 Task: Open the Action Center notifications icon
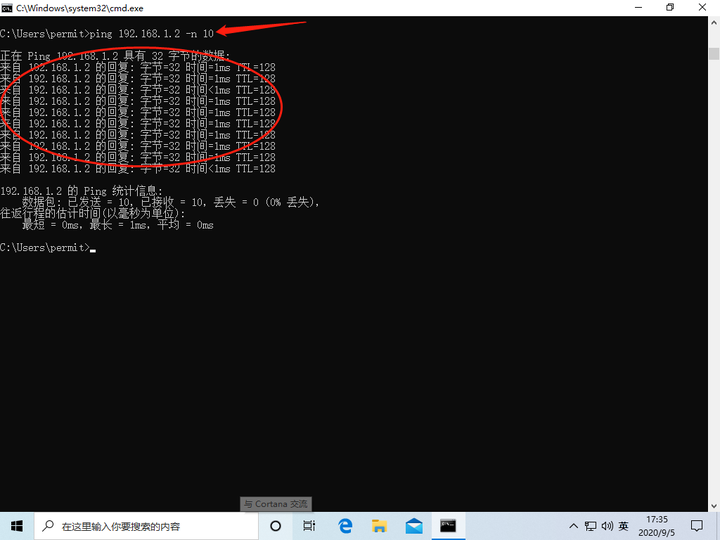point(697,526)
